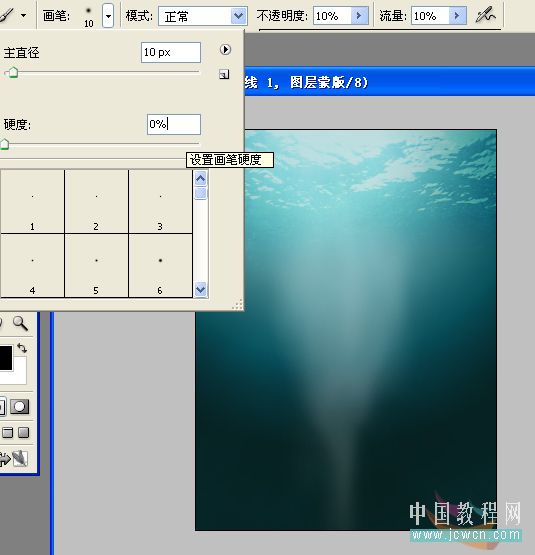Viewport: 535px width, 555px height.
Task: Jump to ImageReady icon
Action: tap(13, 459)
